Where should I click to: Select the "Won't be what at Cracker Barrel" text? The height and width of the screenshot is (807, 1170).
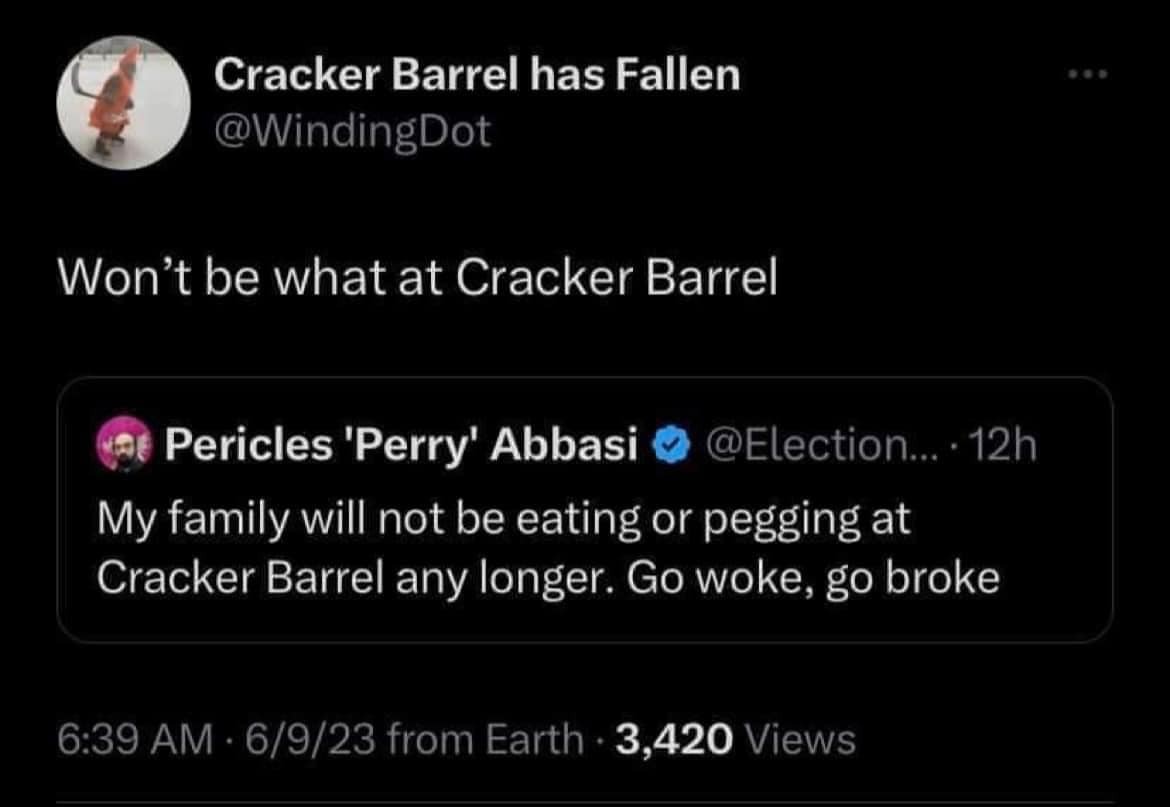pyautogui.click(x=416, y=281)
